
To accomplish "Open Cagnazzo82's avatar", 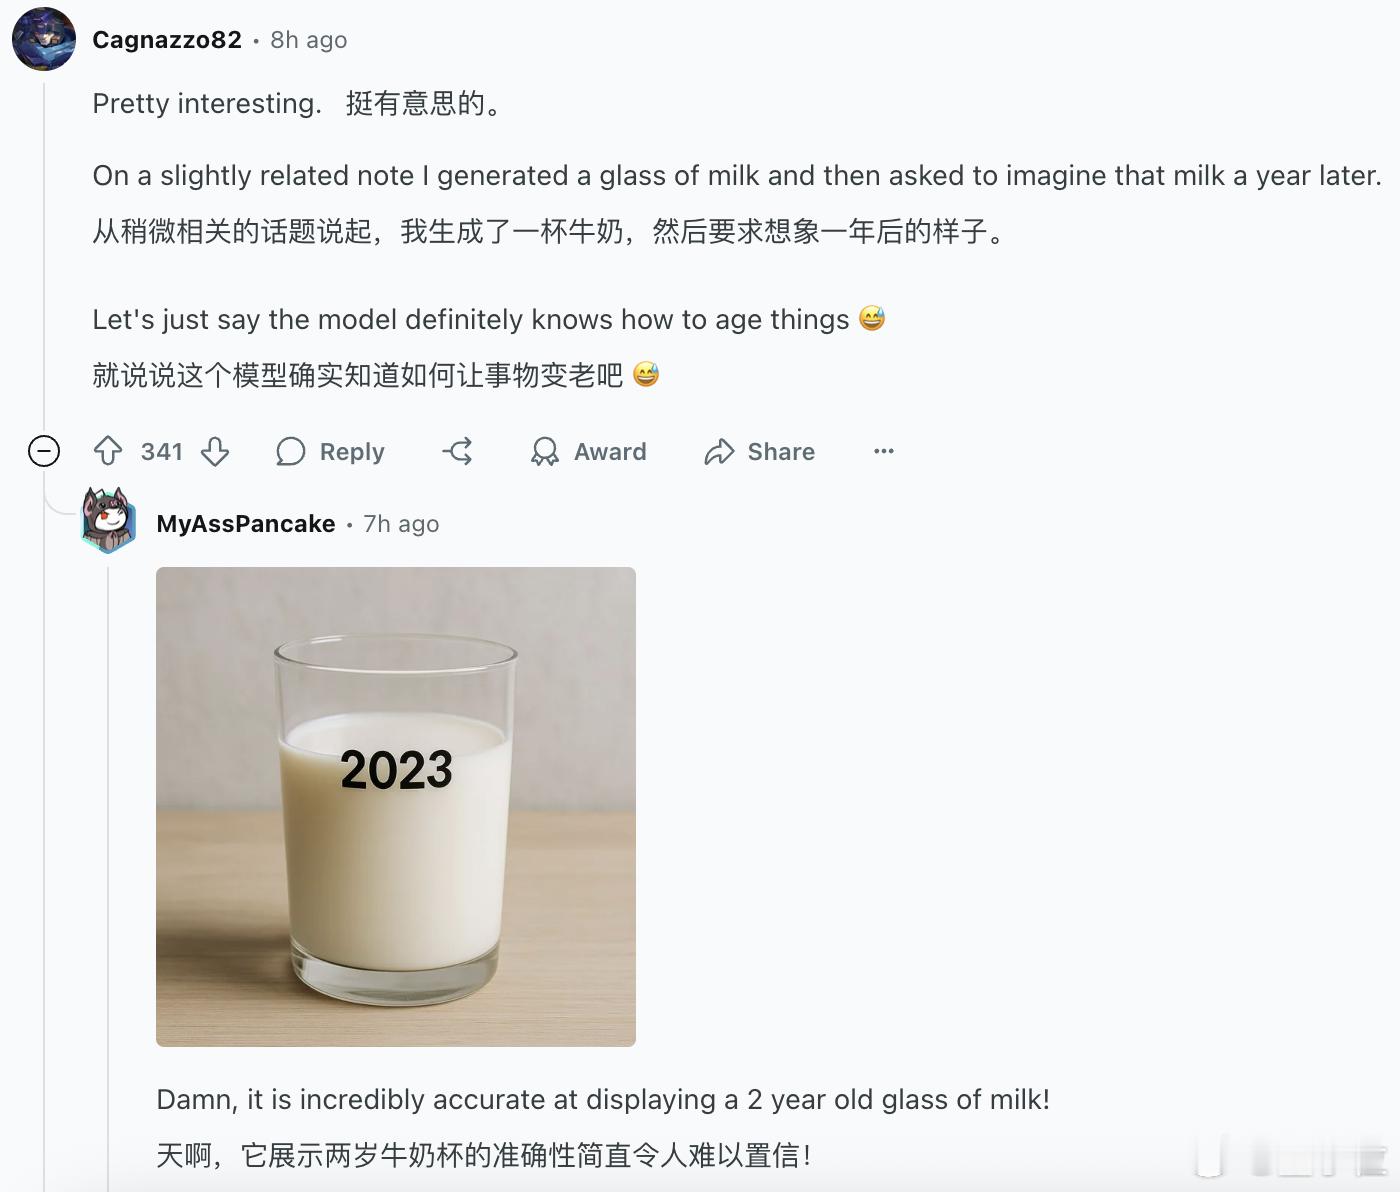I will pos(44,39).
